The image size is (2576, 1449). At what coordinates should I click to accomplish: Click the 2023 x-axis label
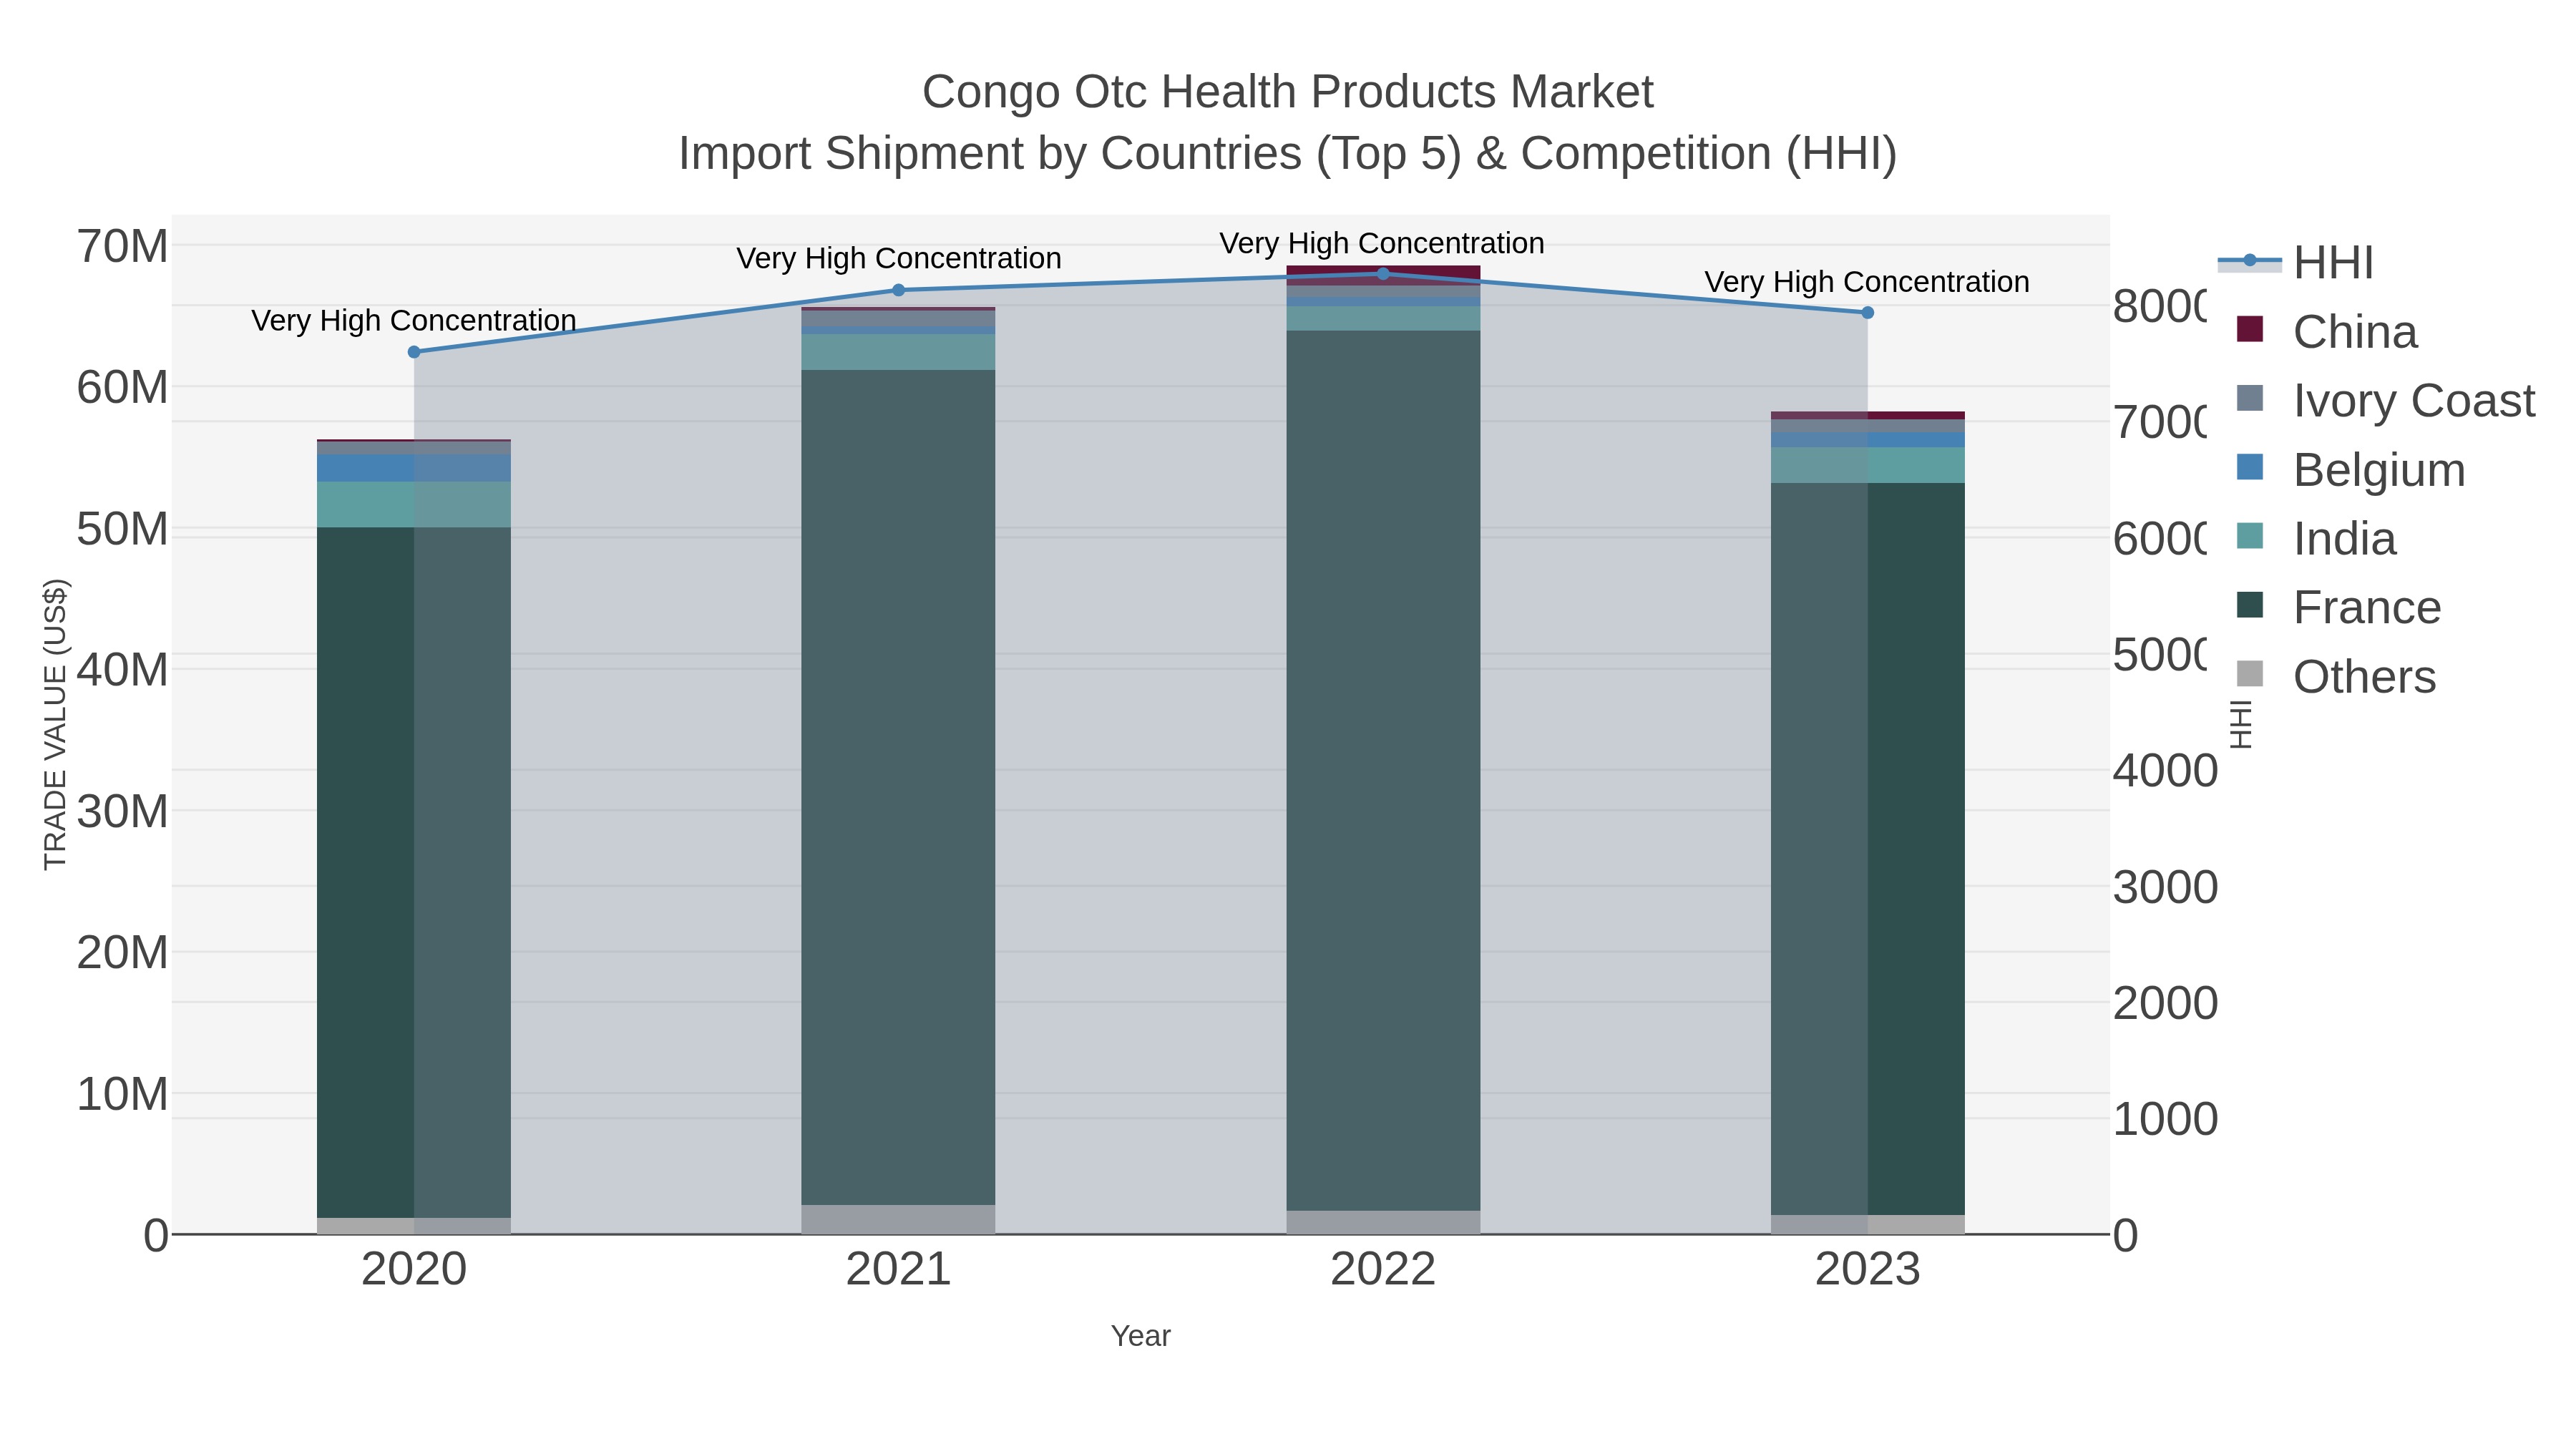[1867, 1269]
